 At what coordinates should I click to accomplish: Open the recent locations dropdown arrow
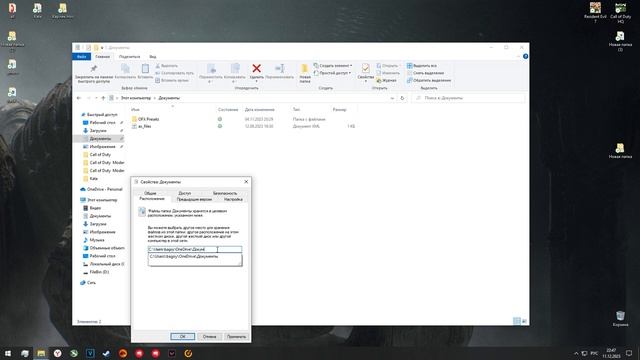tap(96, 98)
